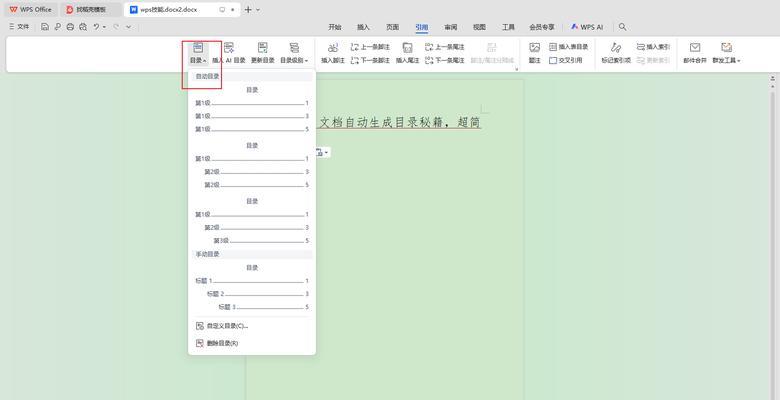Click the new tab plus button
The width and height of the screenshot is (780, 400).
coord(248,9)
